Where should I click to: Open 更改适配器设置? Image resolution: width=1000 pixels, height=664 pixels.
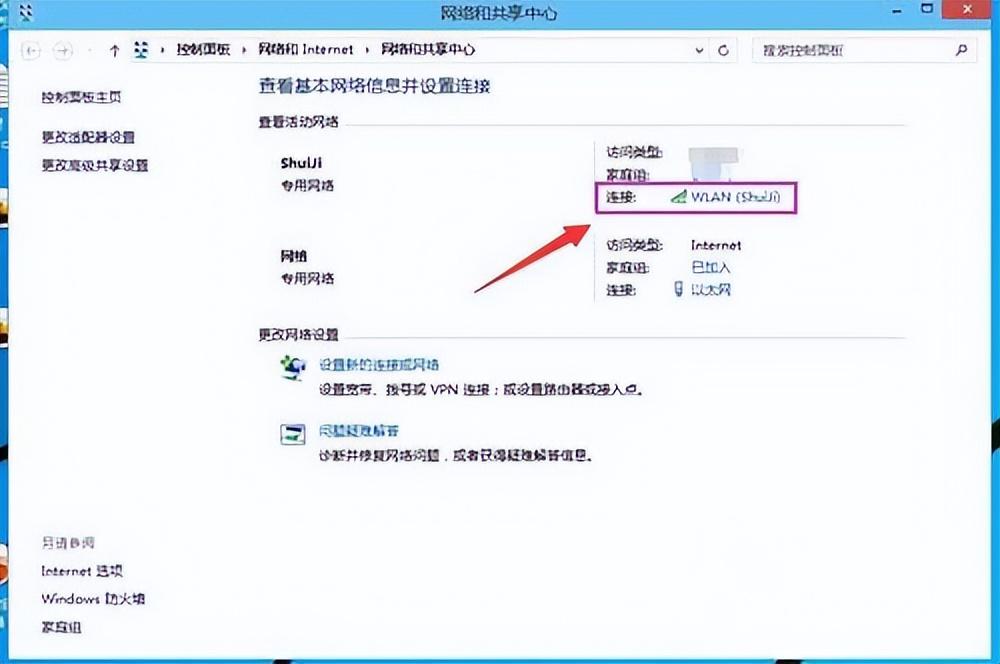pyautogui.click(x=88, y=137)
